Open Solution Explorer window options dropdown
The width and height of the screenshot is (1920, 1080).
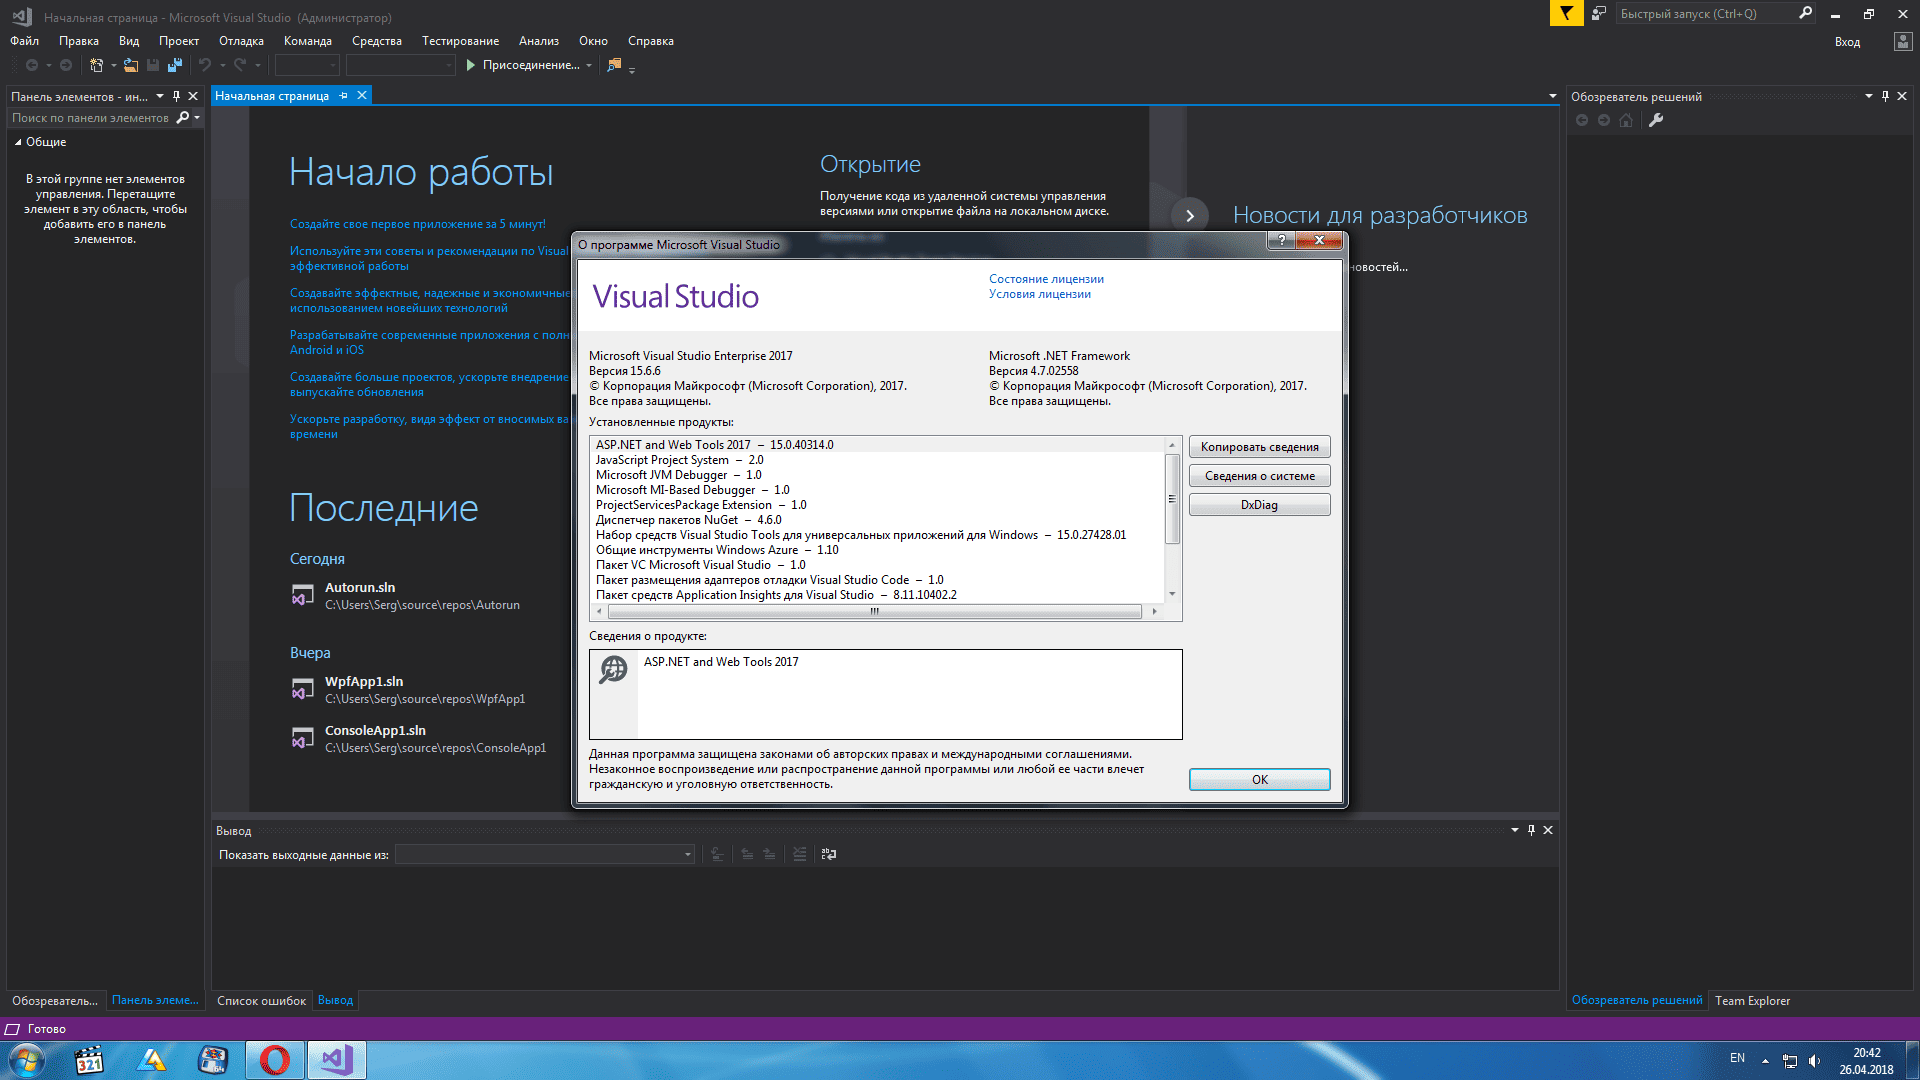[x=1869, y=97]
